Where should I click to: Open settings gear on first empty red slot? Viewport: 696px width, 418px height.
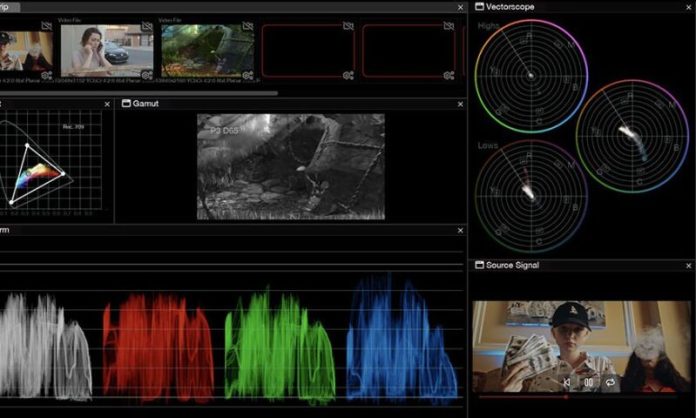347,75
